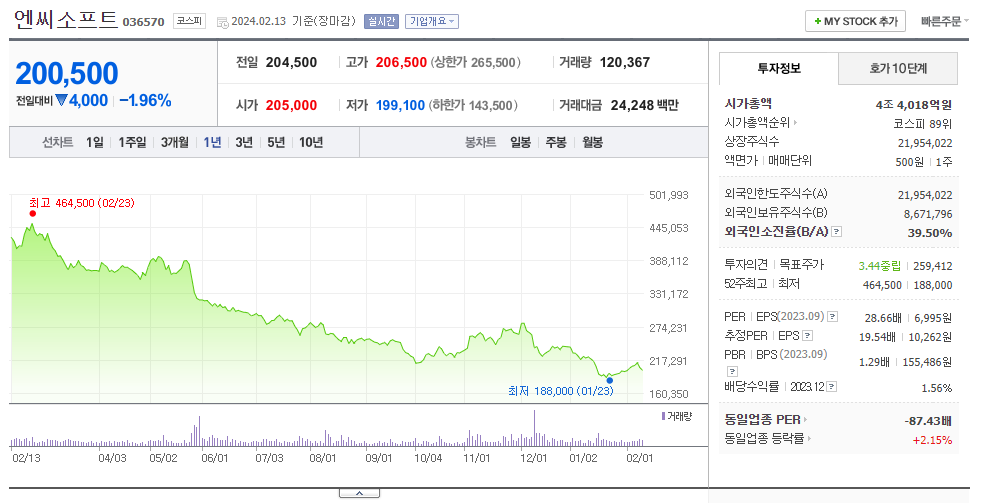Select the 3개월 line chart period
981x503 pixels.
175,143
